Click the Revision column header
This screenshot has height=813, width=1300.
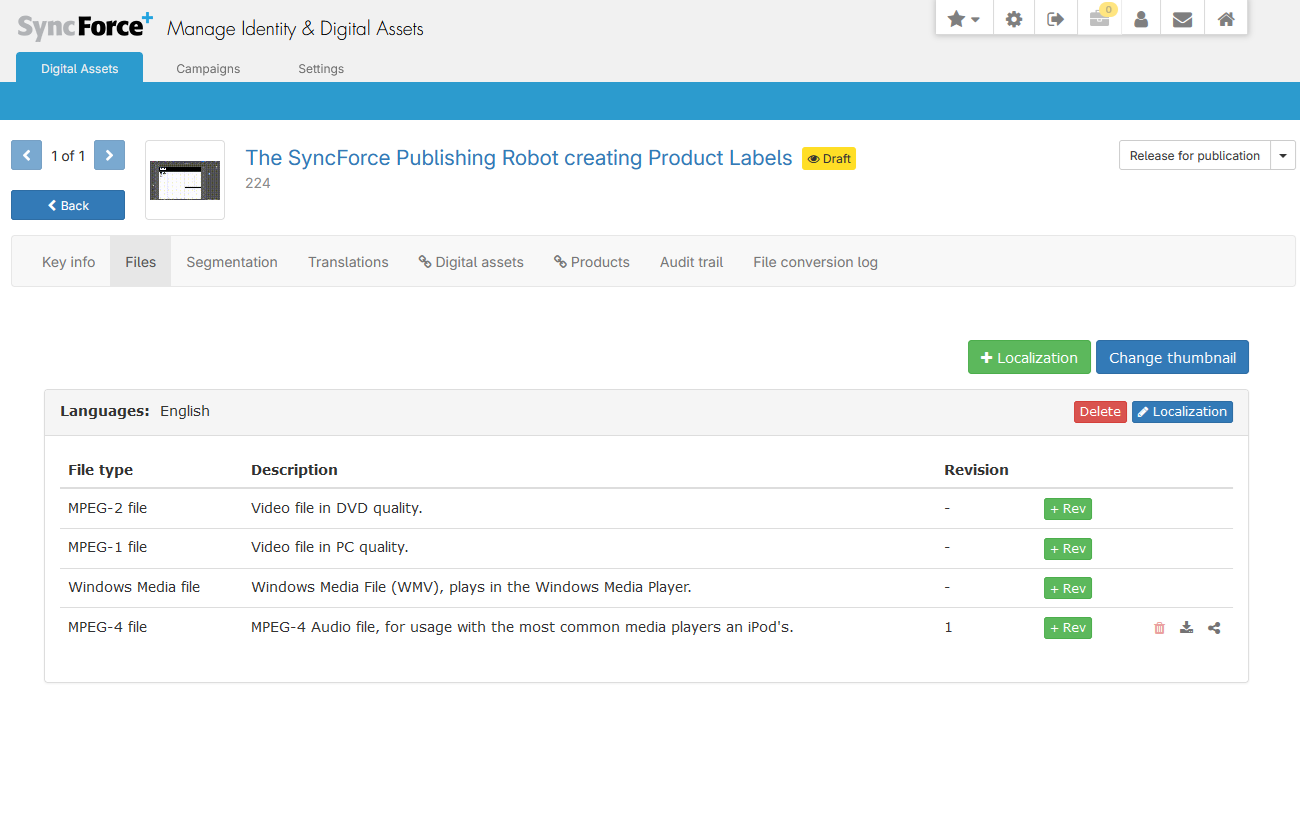point(976,470)
